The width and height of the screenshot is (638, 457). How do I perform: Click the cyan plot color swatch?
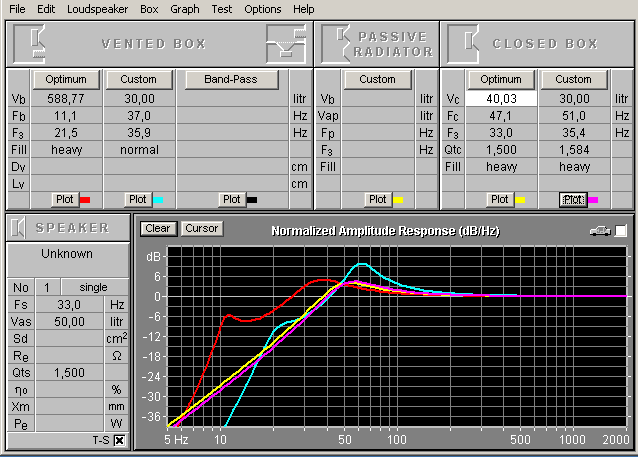tap(158, 200)
